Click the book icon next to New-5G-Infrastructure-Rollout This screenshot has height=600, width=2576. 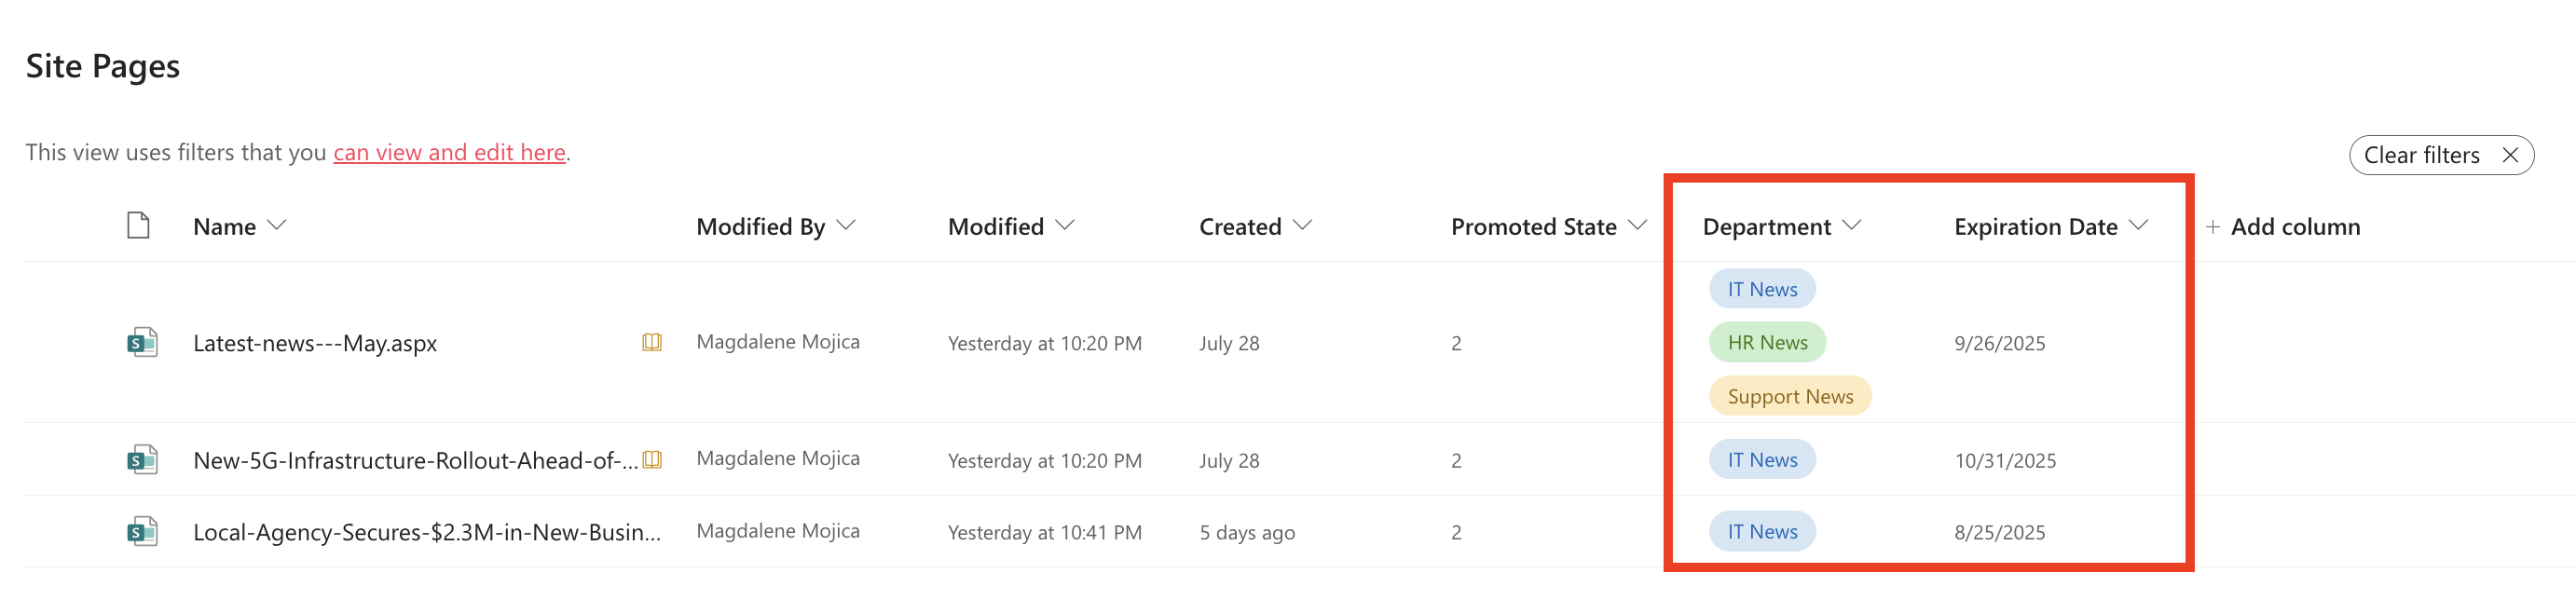tap(652, 460)
